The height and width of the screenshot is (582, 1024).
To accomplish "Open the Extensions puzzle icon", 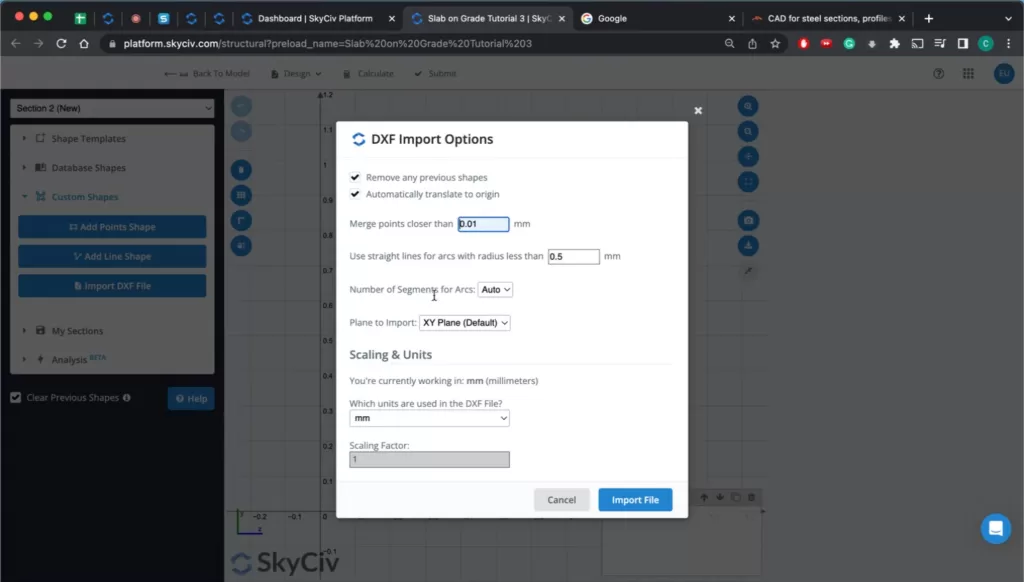I will (895, 44).
